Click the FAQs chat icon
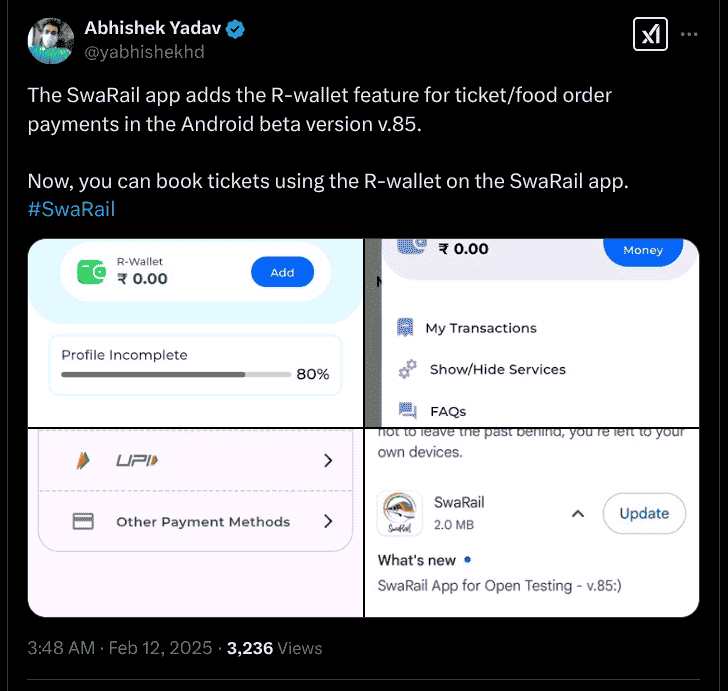This screenshot has width=728, height=691. [407, 410]
